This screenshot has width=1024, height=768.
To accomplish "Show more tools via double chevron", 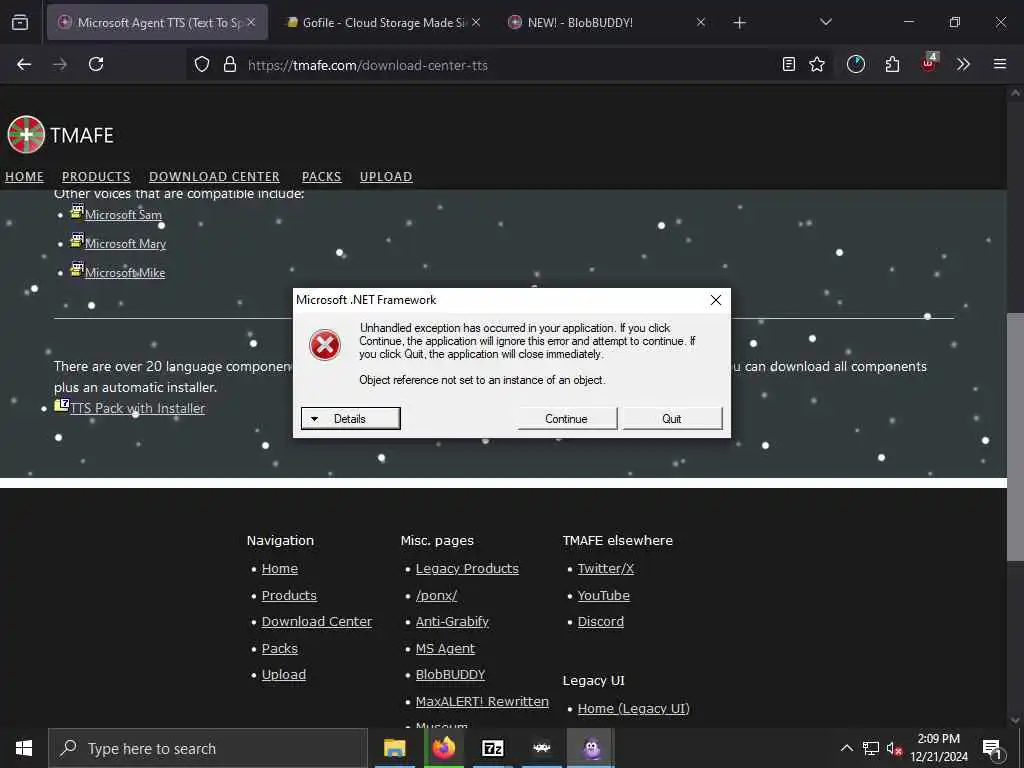I will (963, 64).
